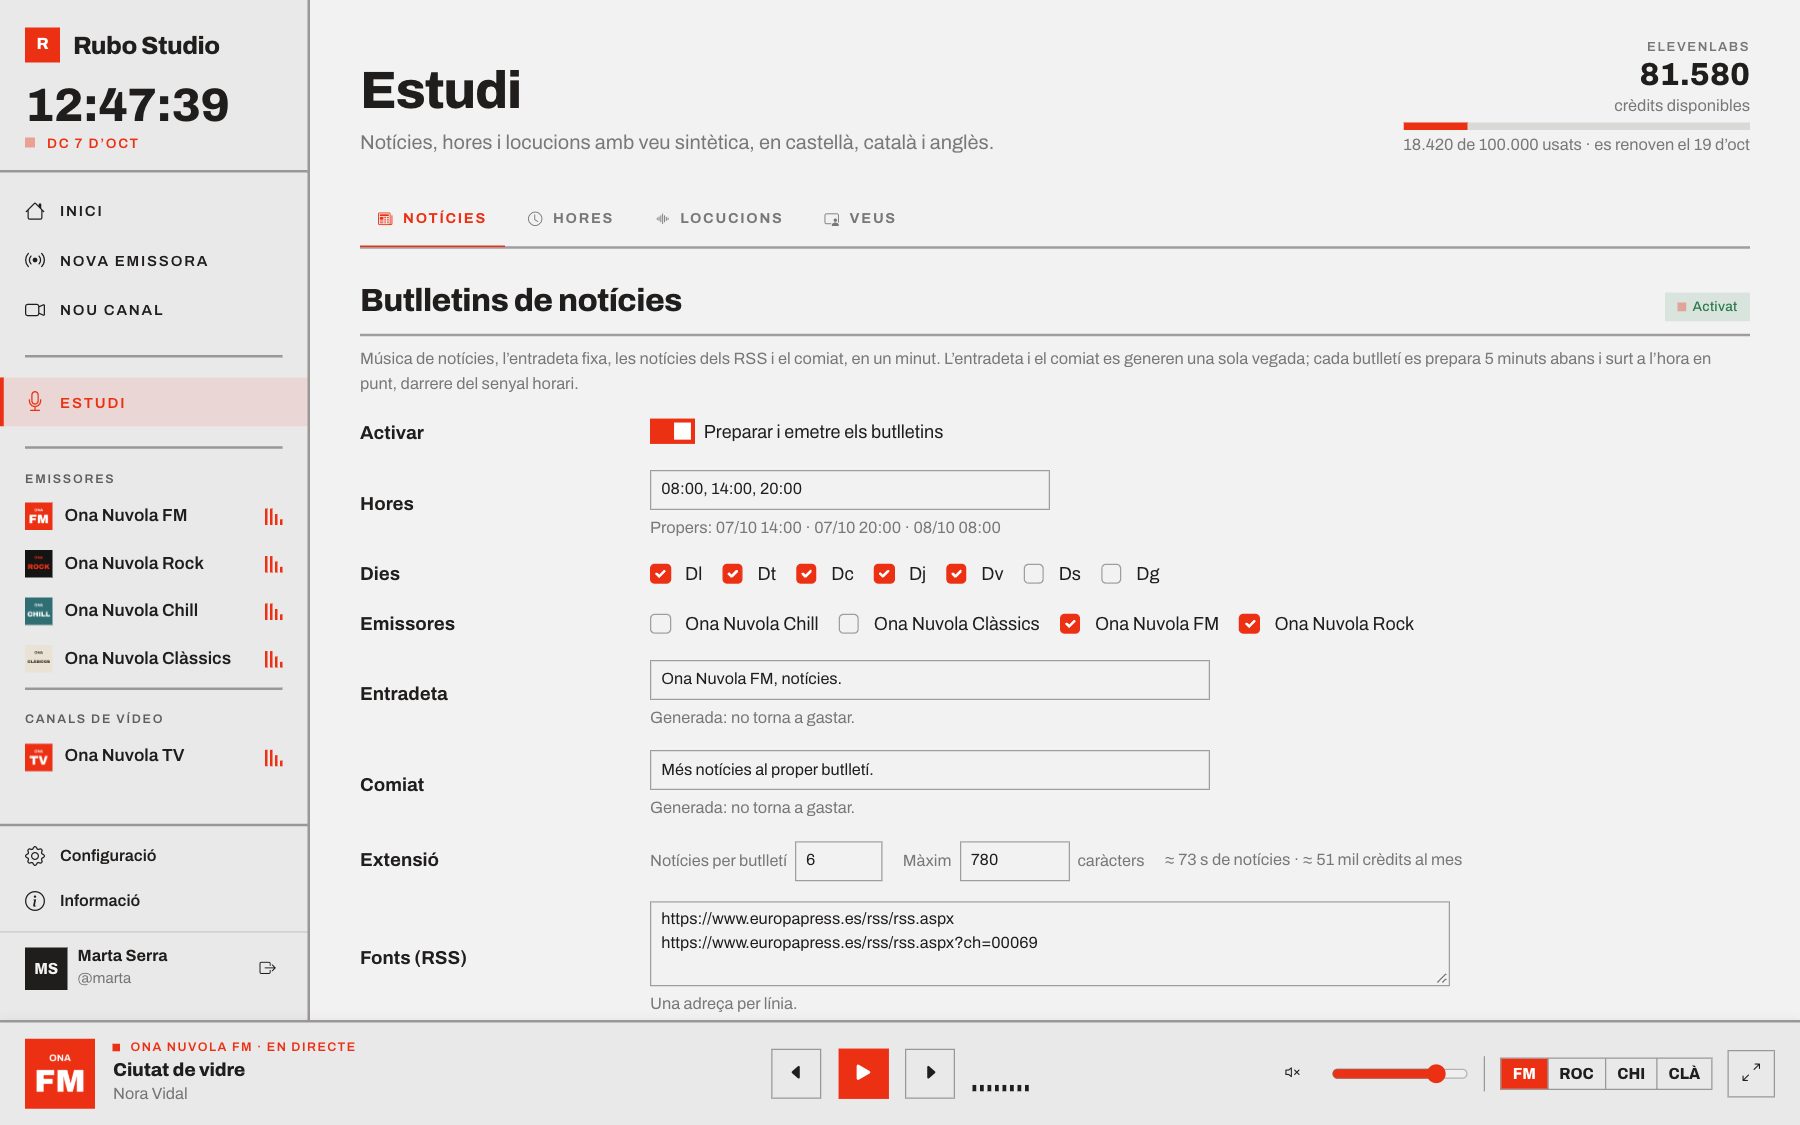Click the Fonts RSS text area
This screenshot has height=1125, width=1800.
click(x=1050, y=943)
